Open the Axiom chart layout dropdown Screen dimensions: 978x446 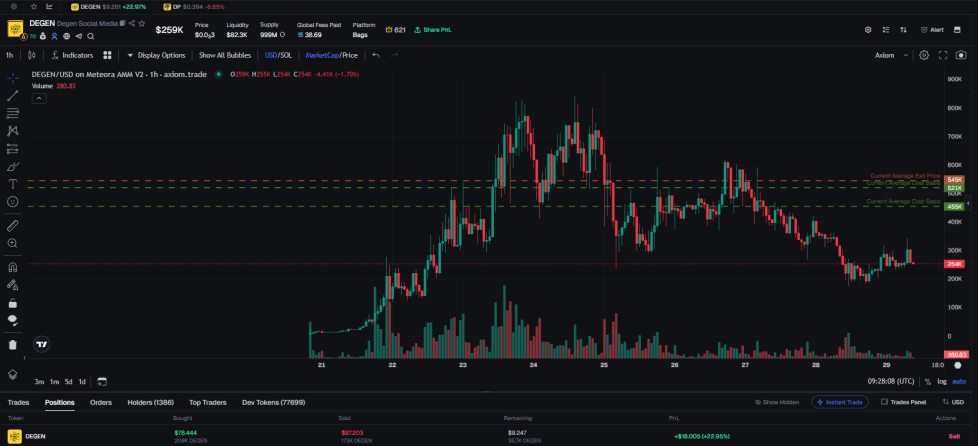pos(892,55)
